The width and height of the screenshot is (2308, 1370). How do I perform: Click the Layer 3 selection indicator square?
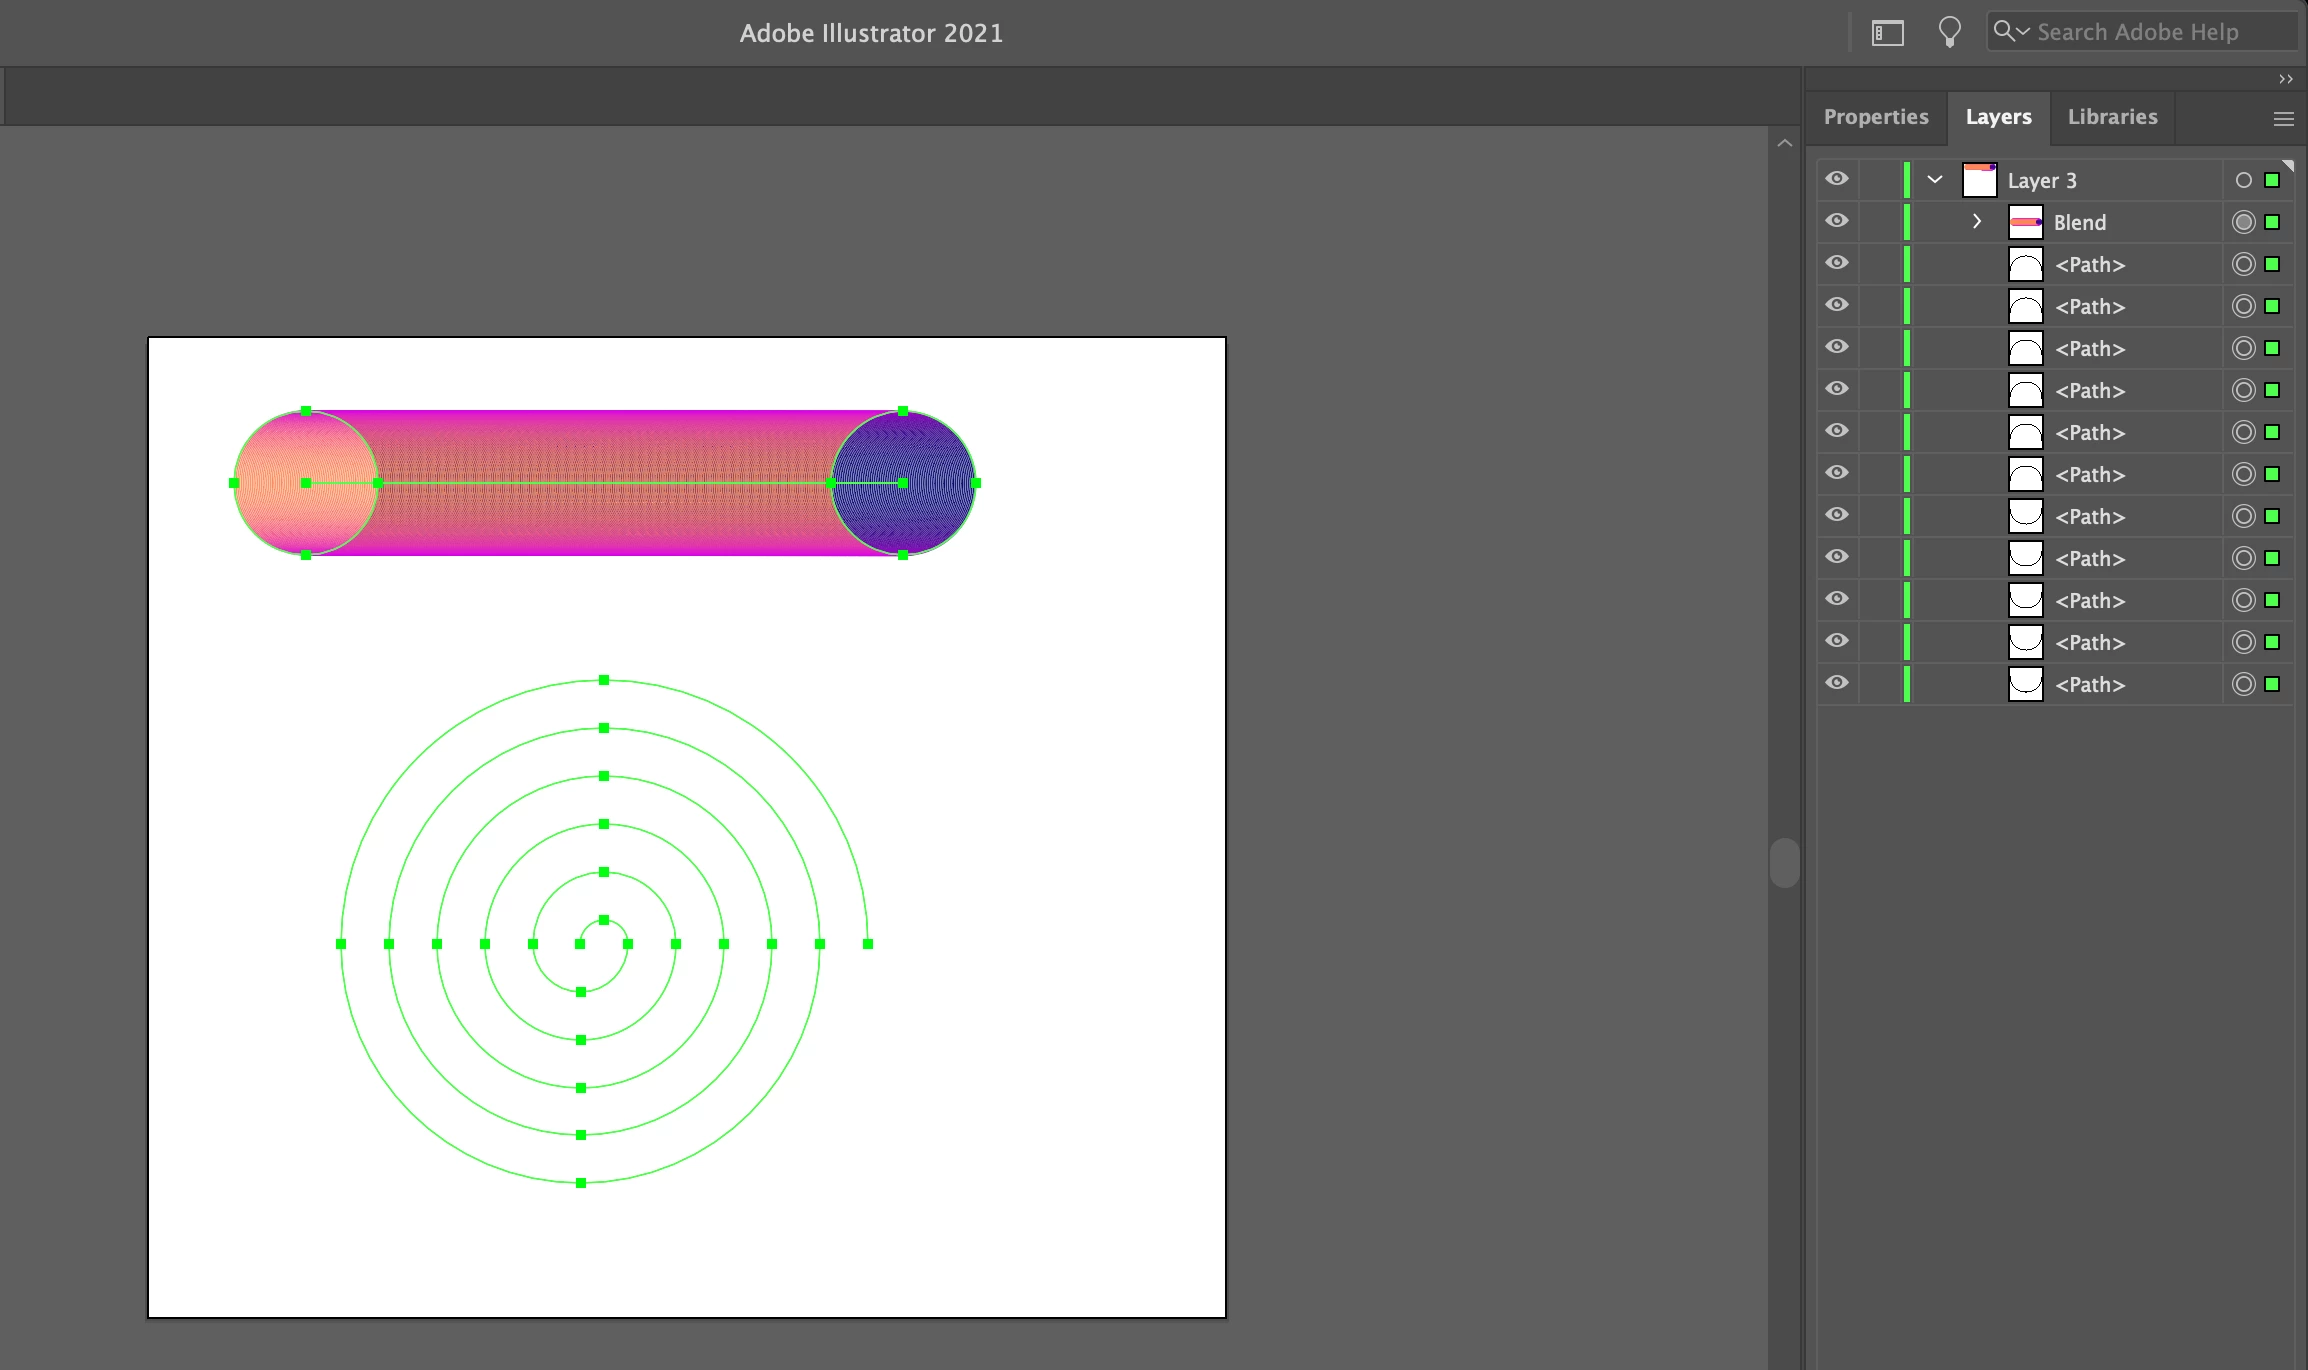(x=2272, y=180)
